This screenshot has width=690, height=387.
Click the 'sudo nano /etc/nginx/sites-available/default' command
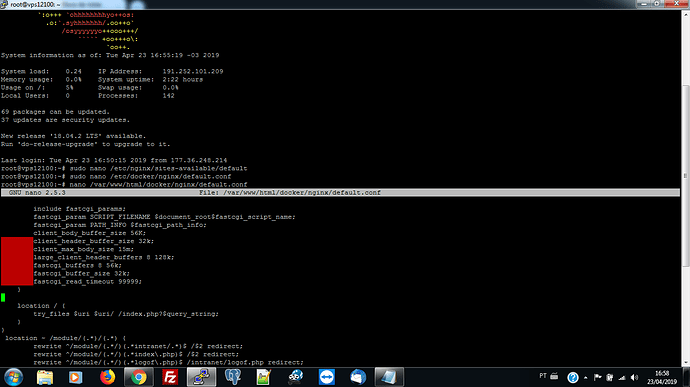point(158,168)
